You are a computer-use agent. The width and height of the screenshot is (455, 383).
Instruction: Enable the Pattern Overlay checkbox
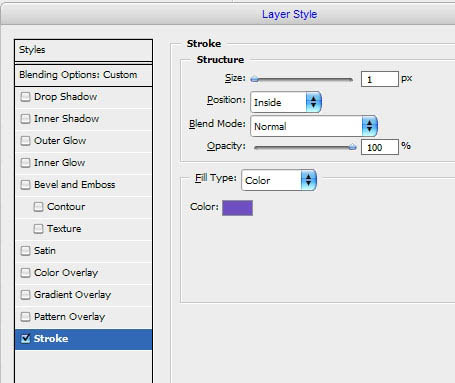(25, 317)
